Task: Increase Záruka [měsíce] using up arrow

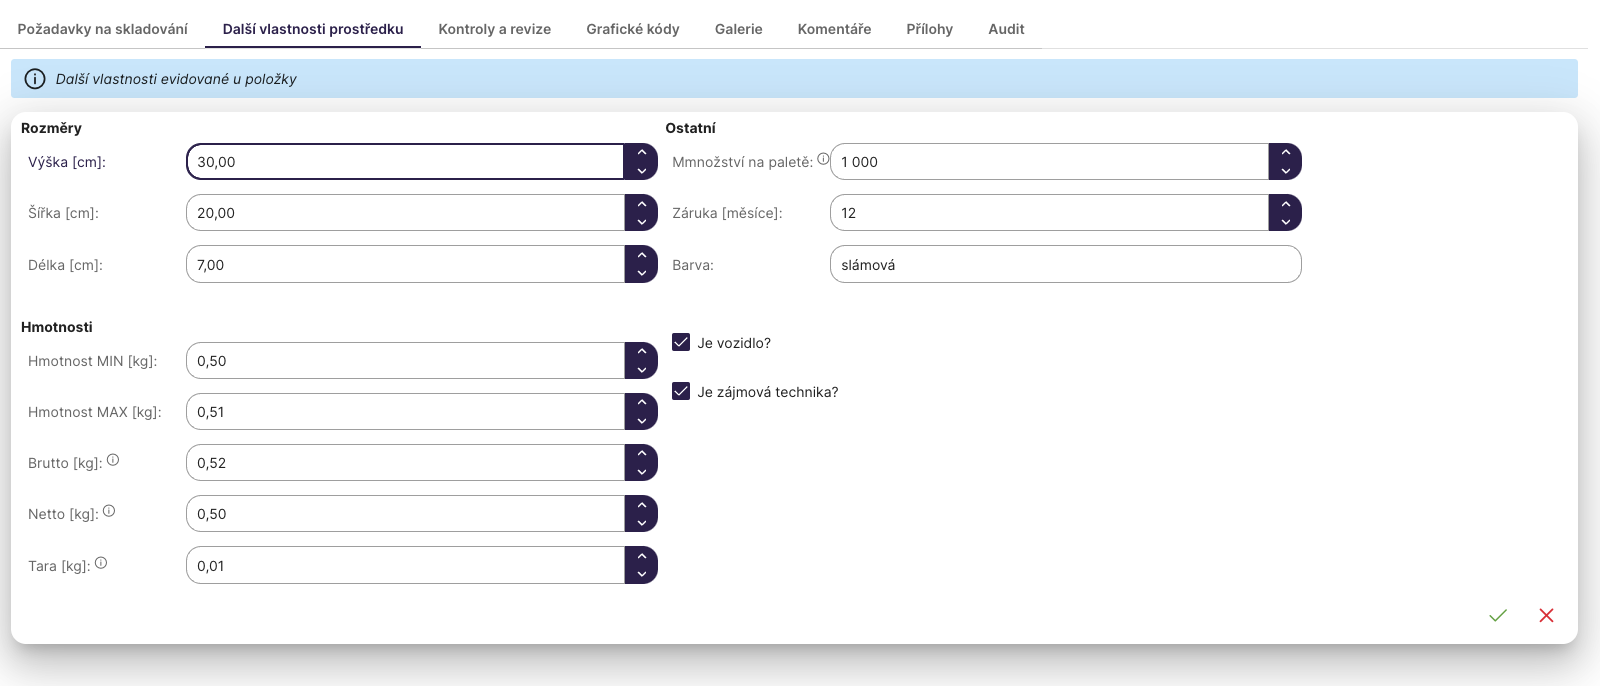Action: (x=1285, y=204)
